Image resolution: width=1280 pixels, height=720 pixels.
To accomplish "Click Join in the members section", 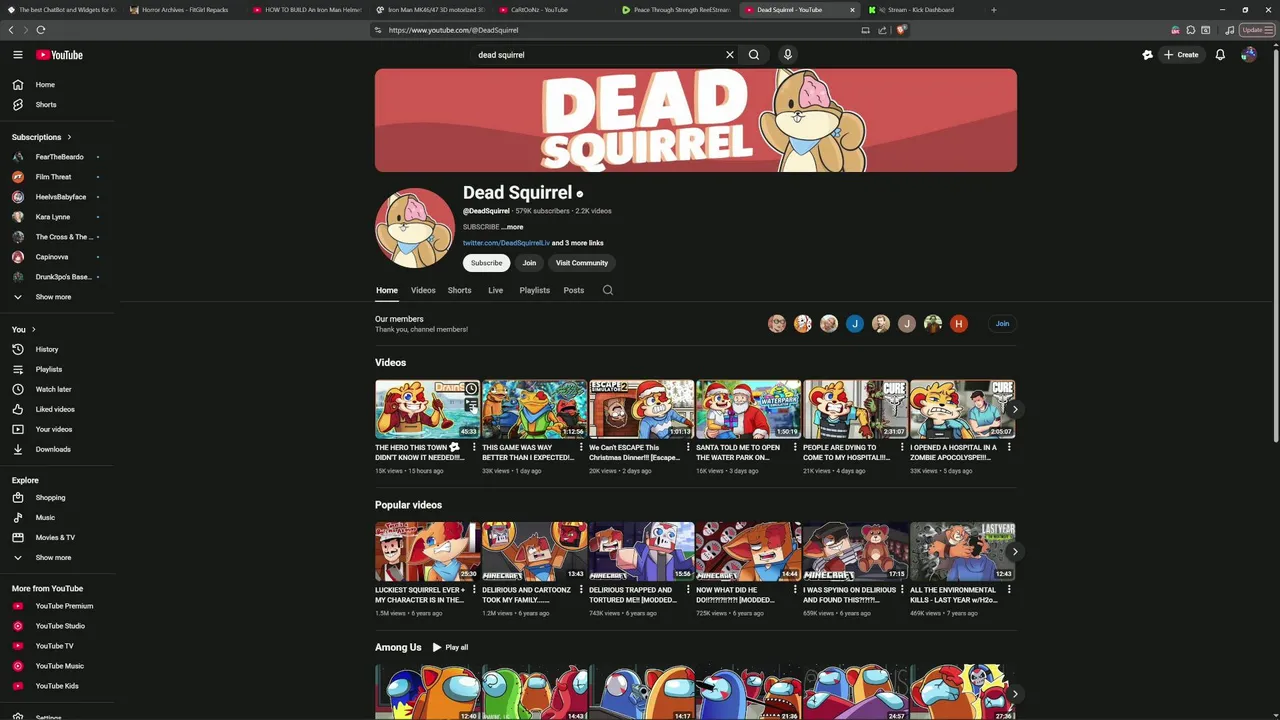I will click(1002, 324).
